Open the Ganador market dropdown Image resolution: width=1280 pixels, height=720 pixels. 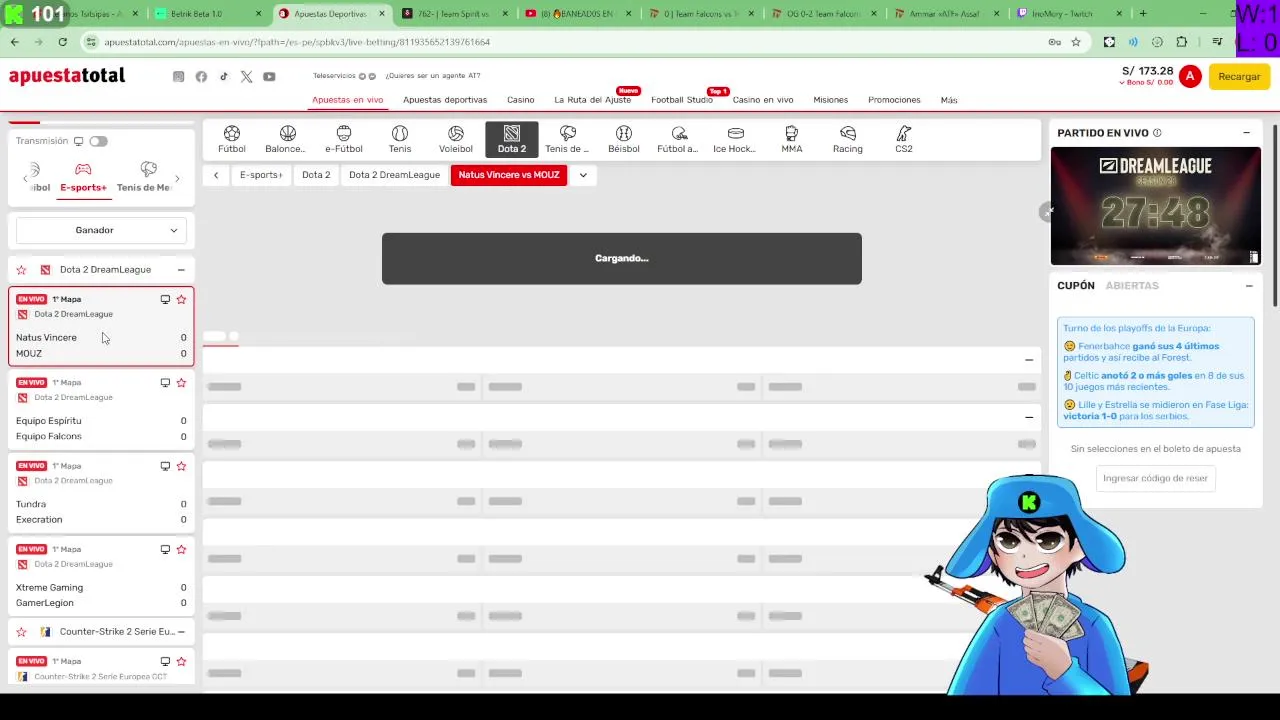(x=101, y=230)
